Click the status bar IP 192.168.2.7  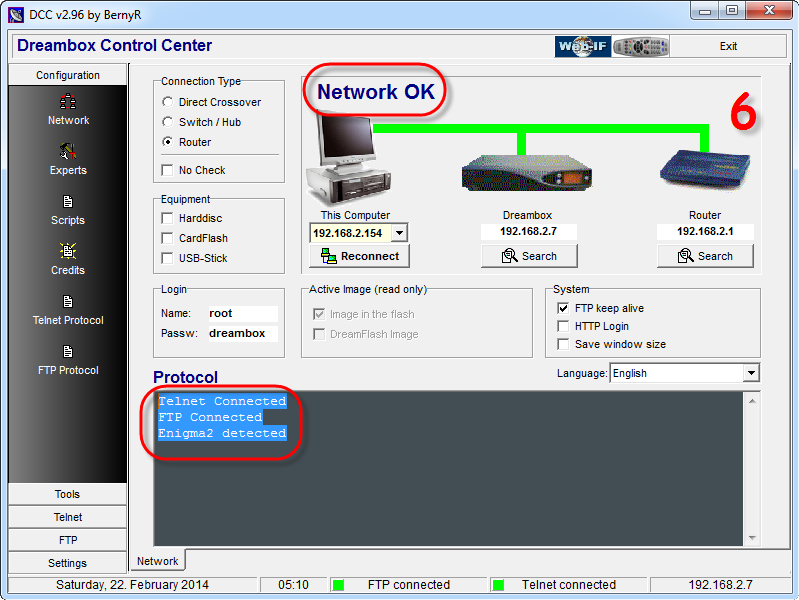click(721, 585)
